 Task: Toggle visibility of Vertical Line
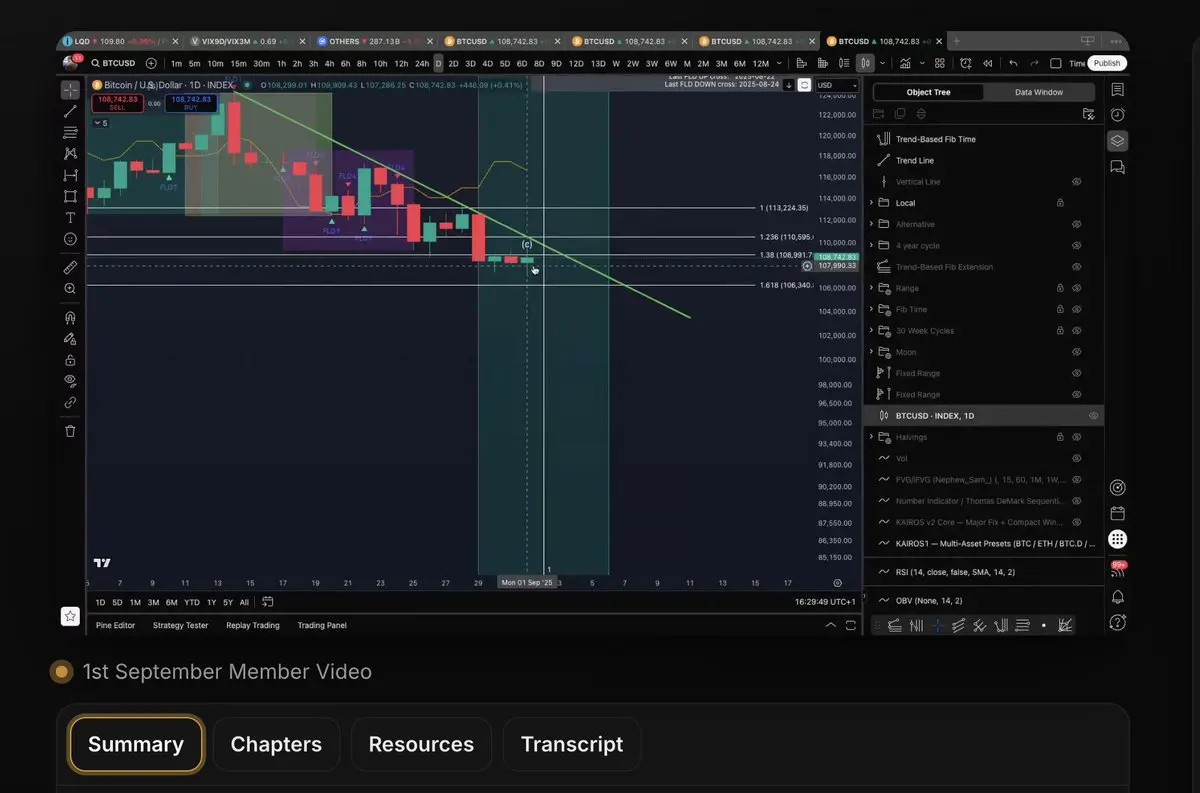(x=1077, y=182)
